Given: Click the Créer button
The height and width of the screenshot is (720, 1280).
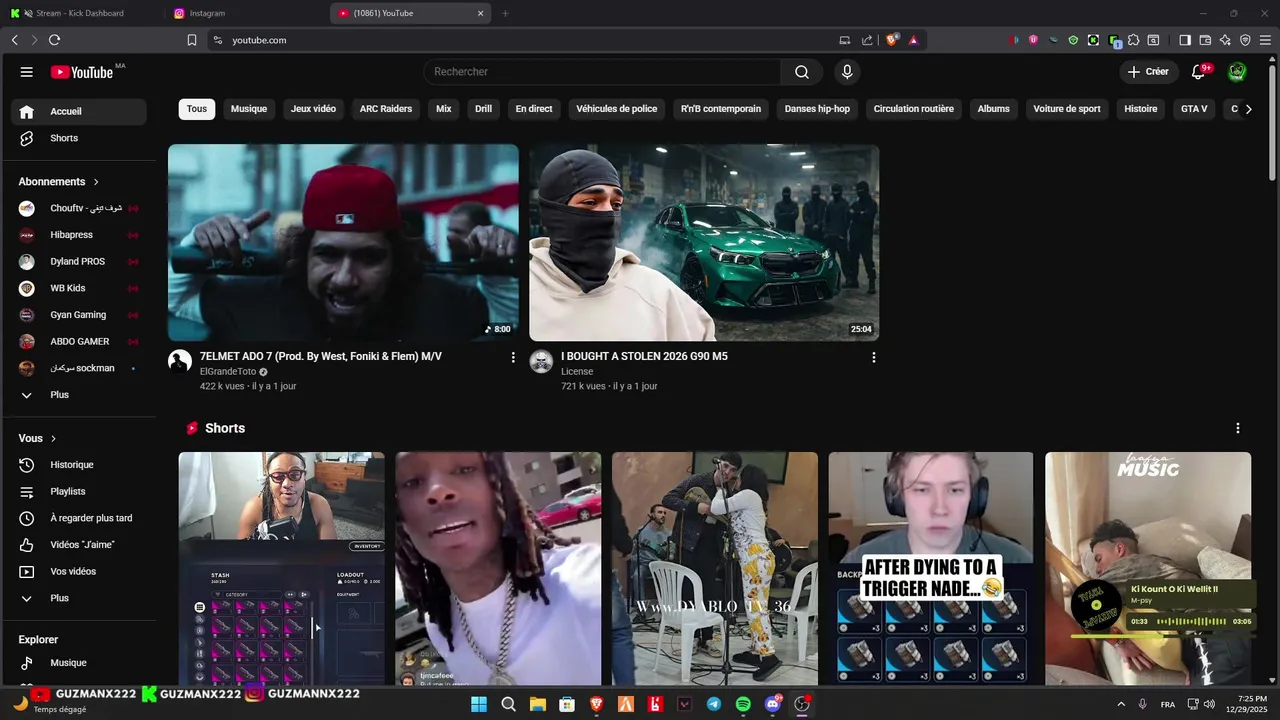Looking at the screenshot, I should tap(1148, 72).
